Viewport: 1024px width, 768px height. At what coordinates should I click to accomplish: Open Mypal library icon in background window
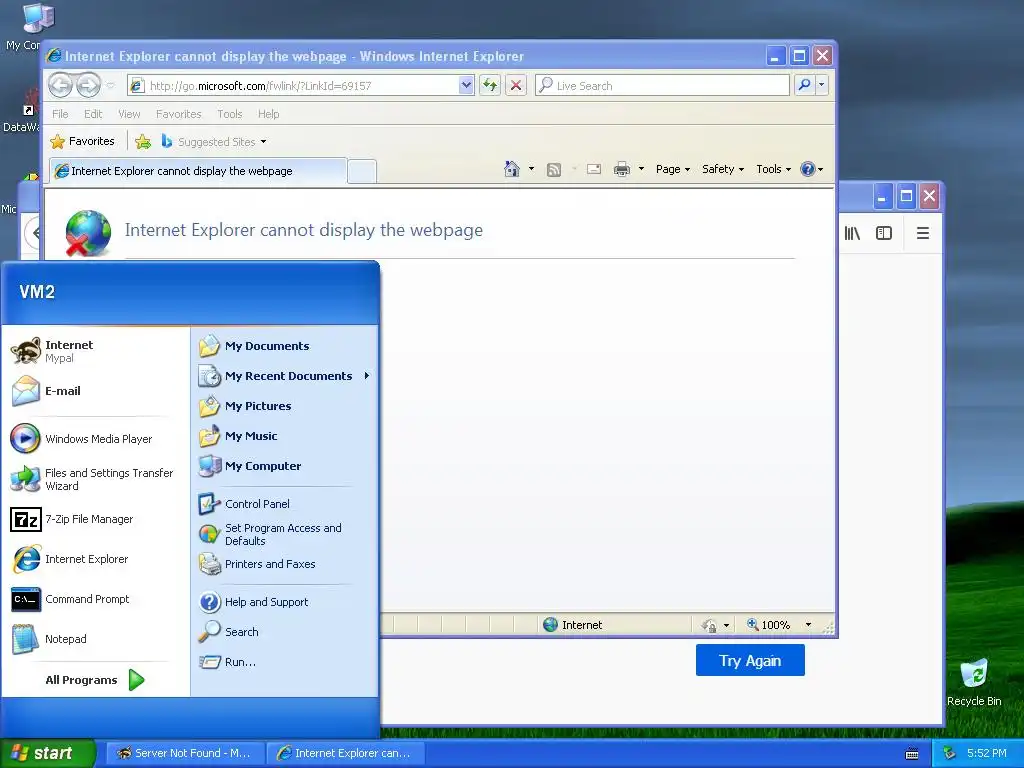point(852,233)
